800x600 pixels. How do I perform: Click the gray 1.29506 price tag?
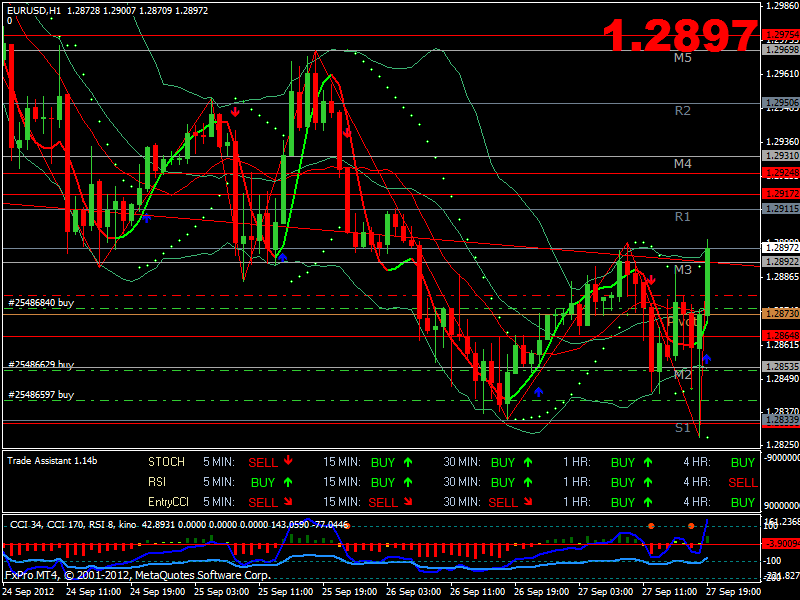(x=781, y=103)
